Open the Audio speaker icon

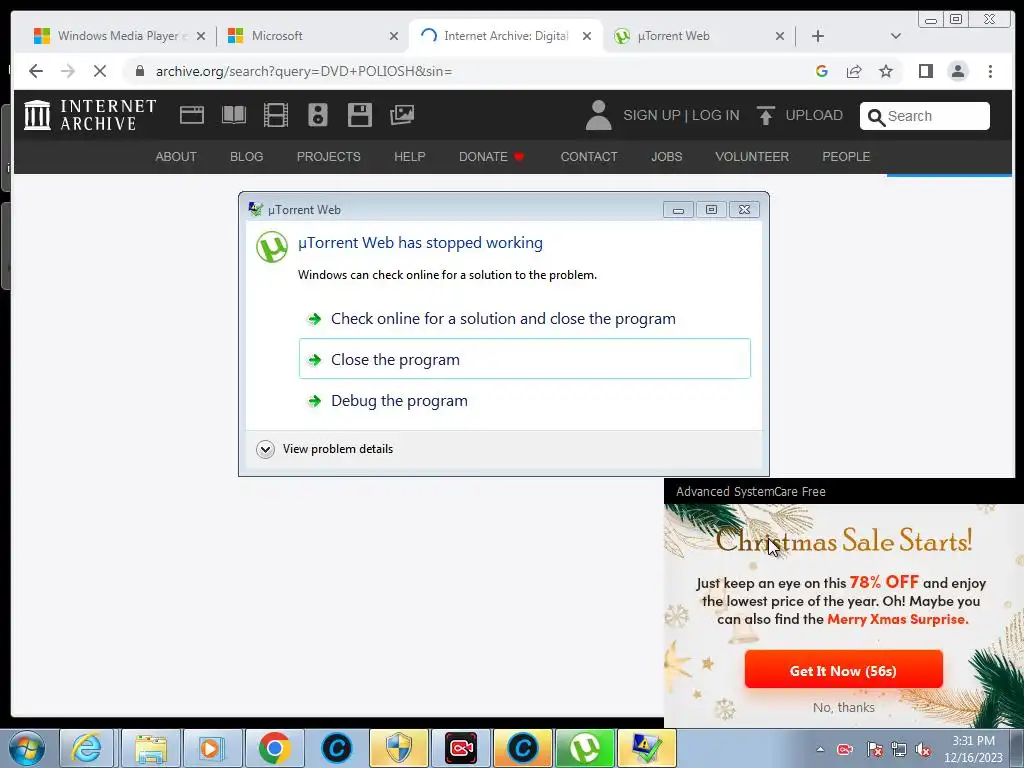(318, 115)
